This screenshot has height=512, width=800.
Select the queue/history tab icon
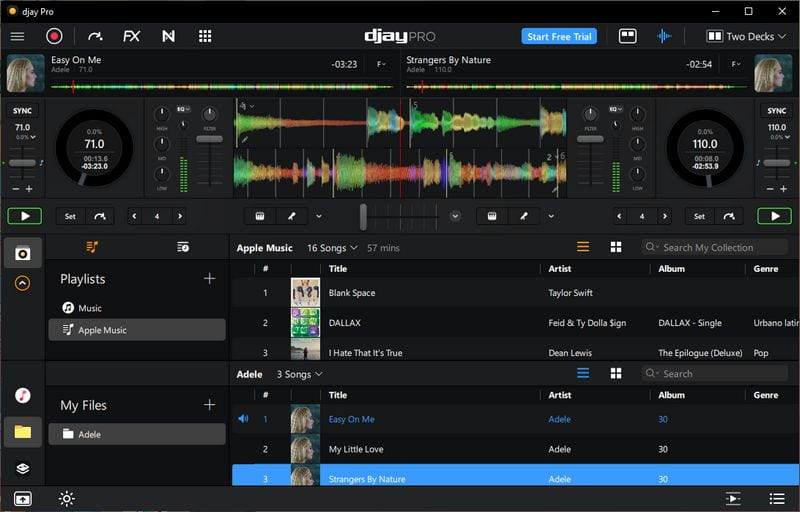tap(183, 247)
